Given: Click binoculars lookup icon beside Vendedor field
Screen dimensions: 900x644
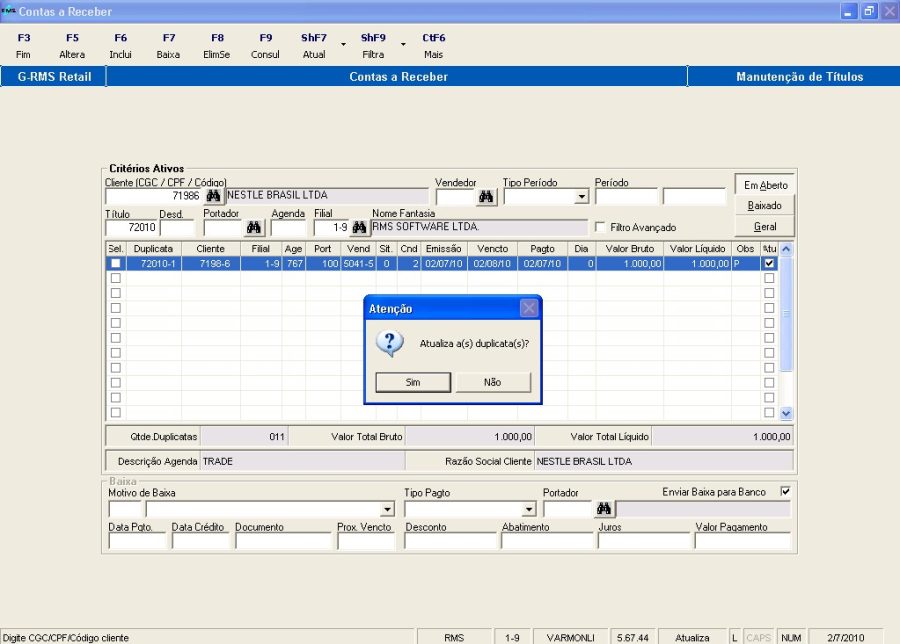Looking at the screenshot, I should [x=487, y=196].
